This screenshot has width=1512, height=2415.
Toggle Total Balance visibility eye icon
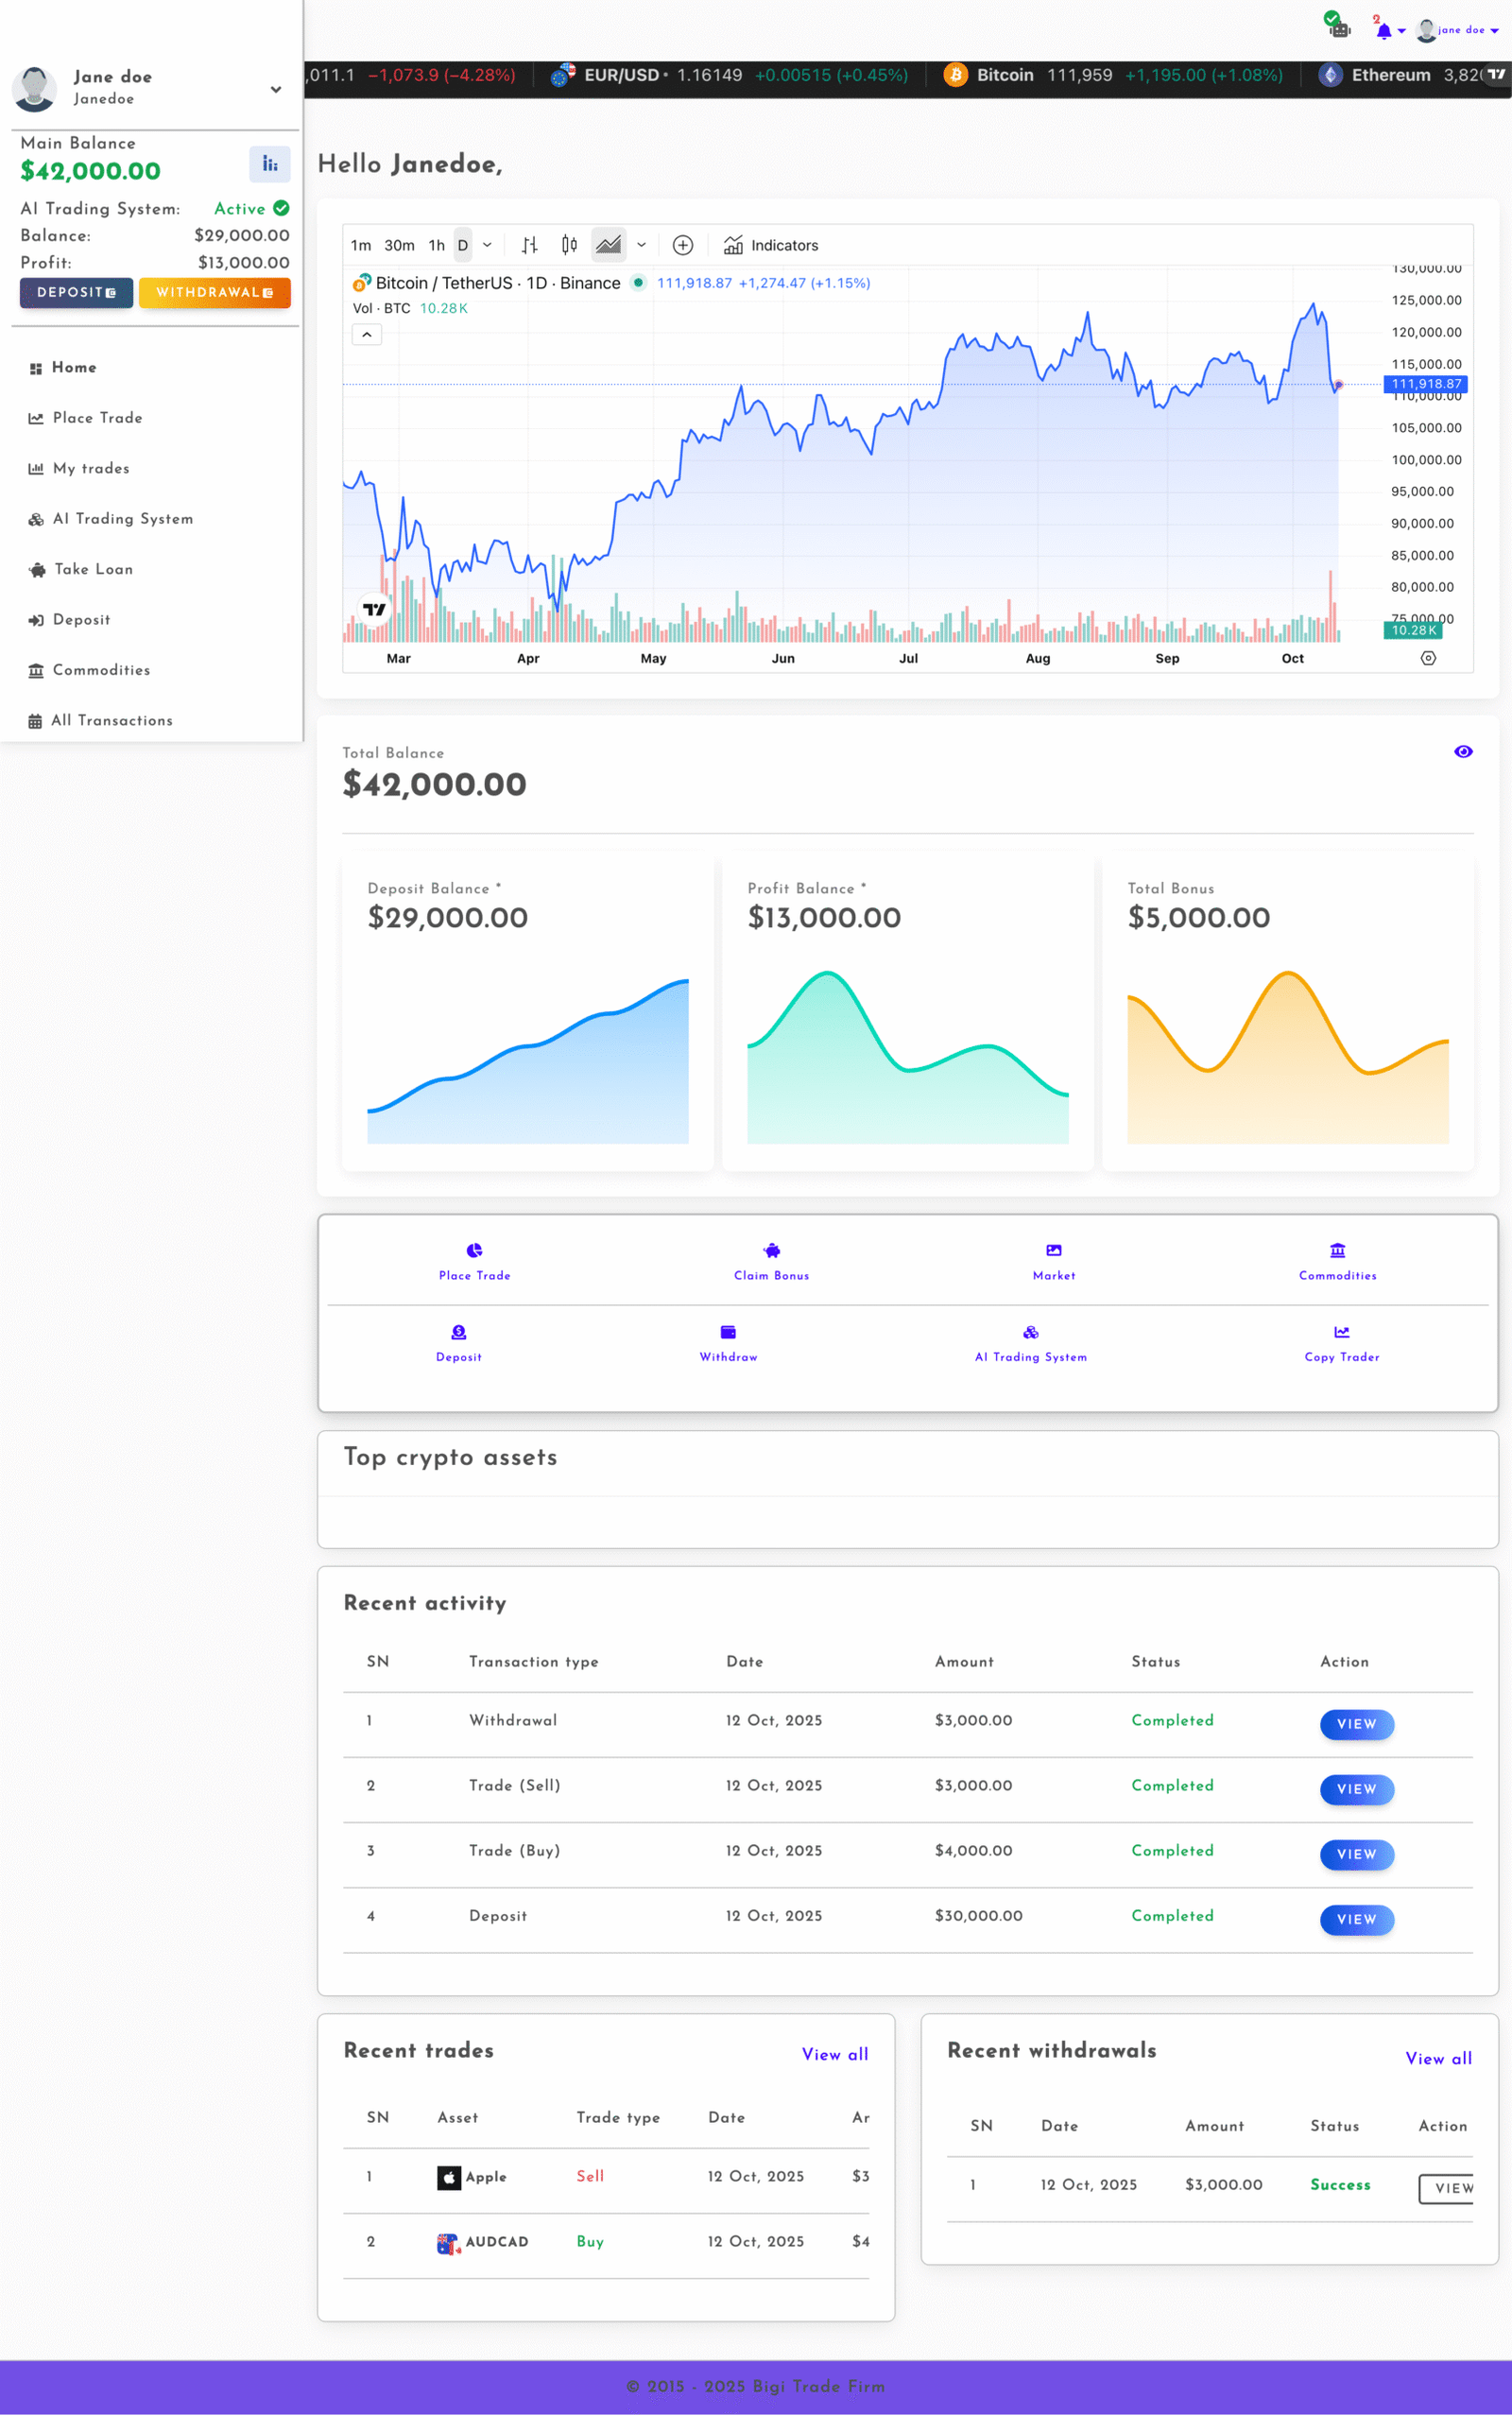[1462, 752]
